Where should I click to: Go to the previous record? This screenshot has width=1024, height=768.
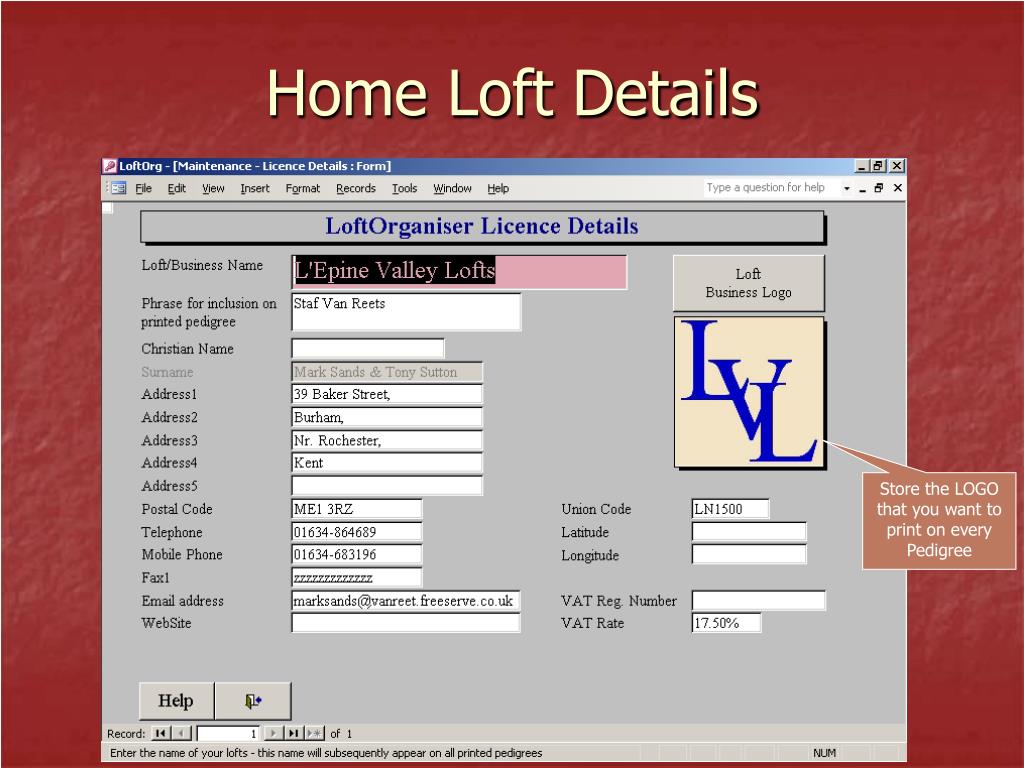click(x=182, y=733)
